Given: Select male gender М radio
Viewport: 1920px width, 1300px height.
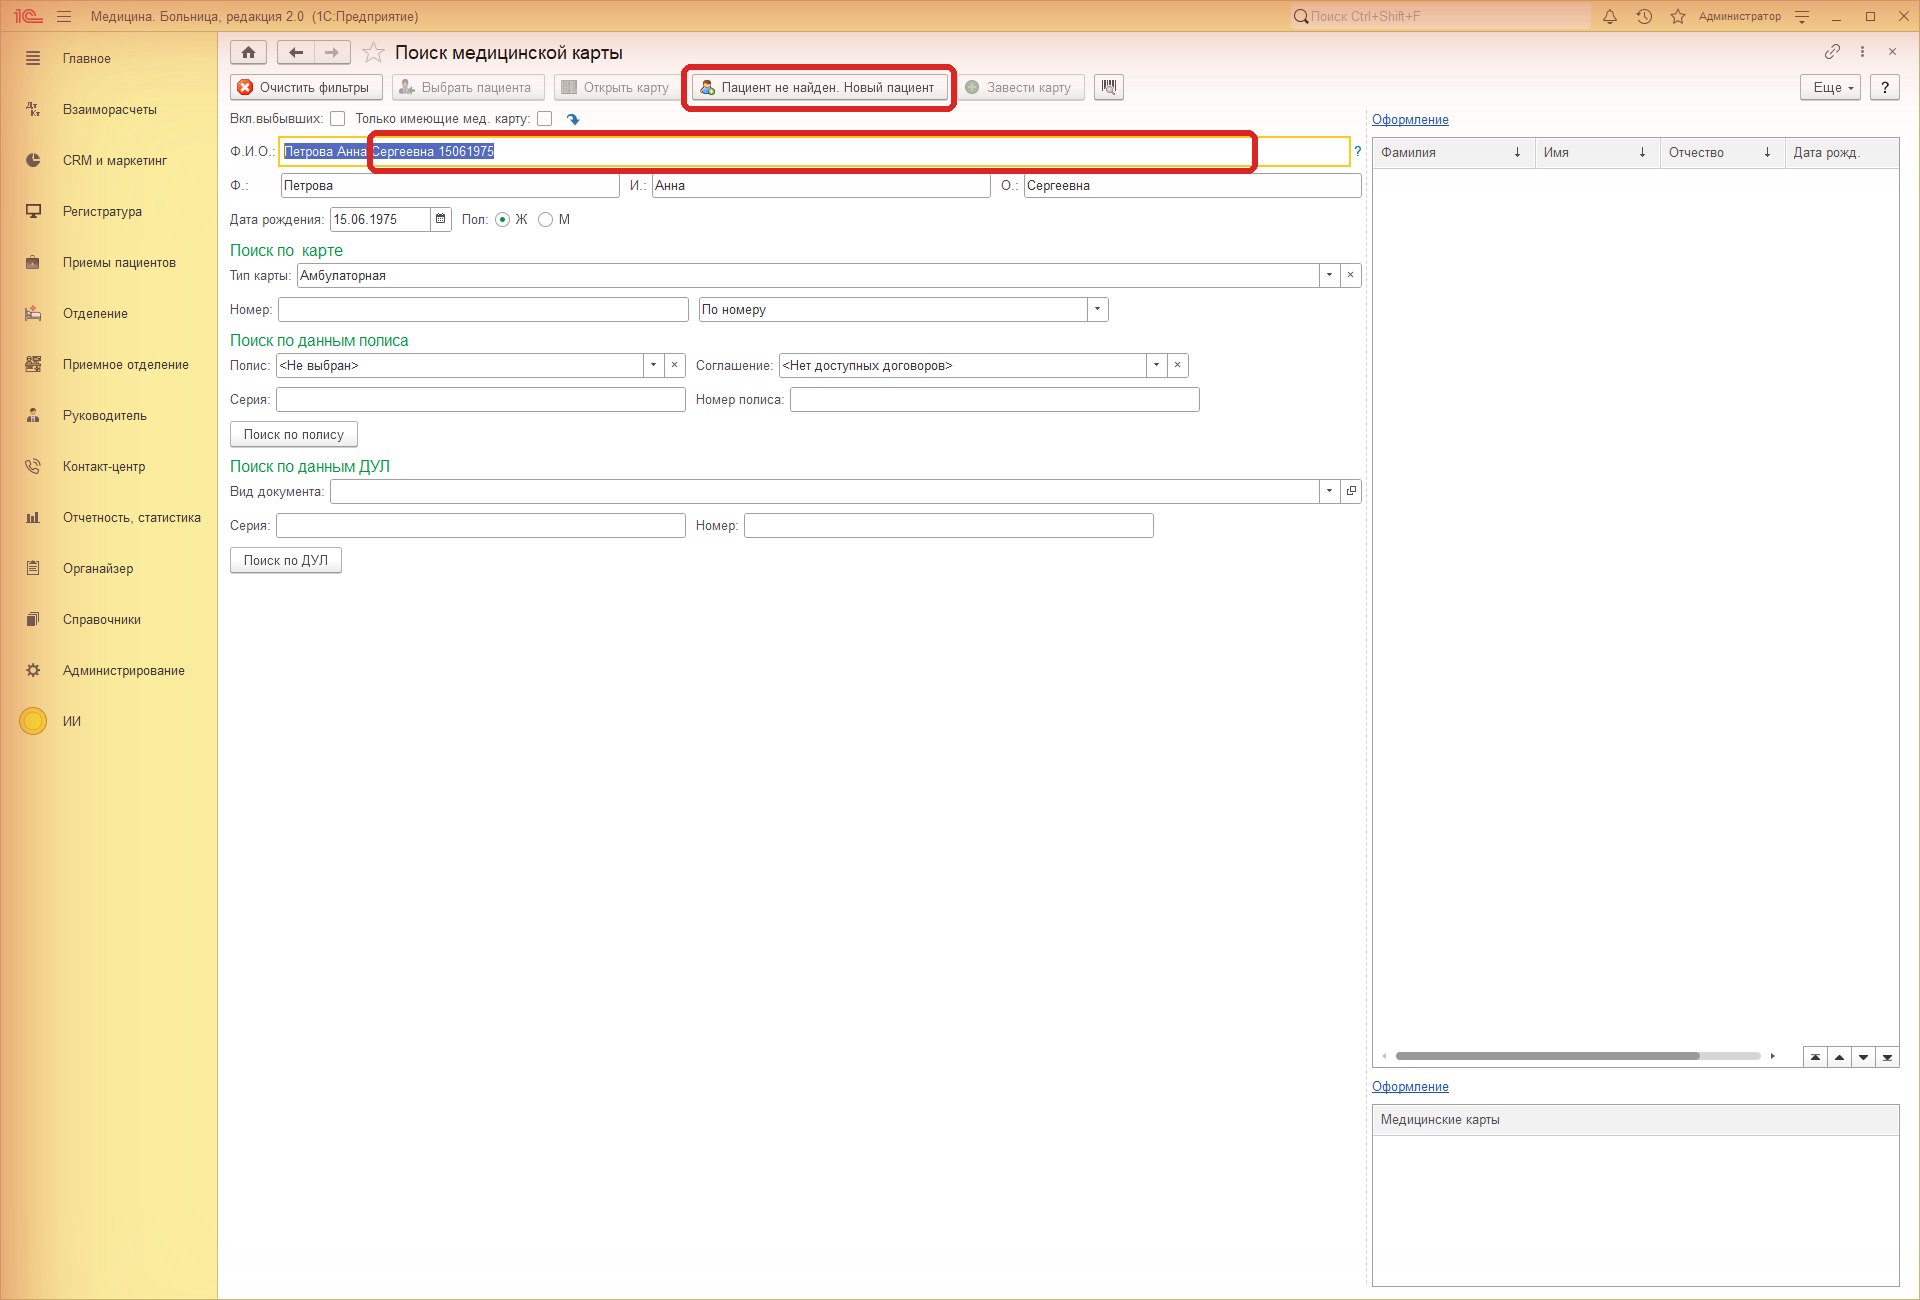Looking at the screenshot, I should [545, 220].
